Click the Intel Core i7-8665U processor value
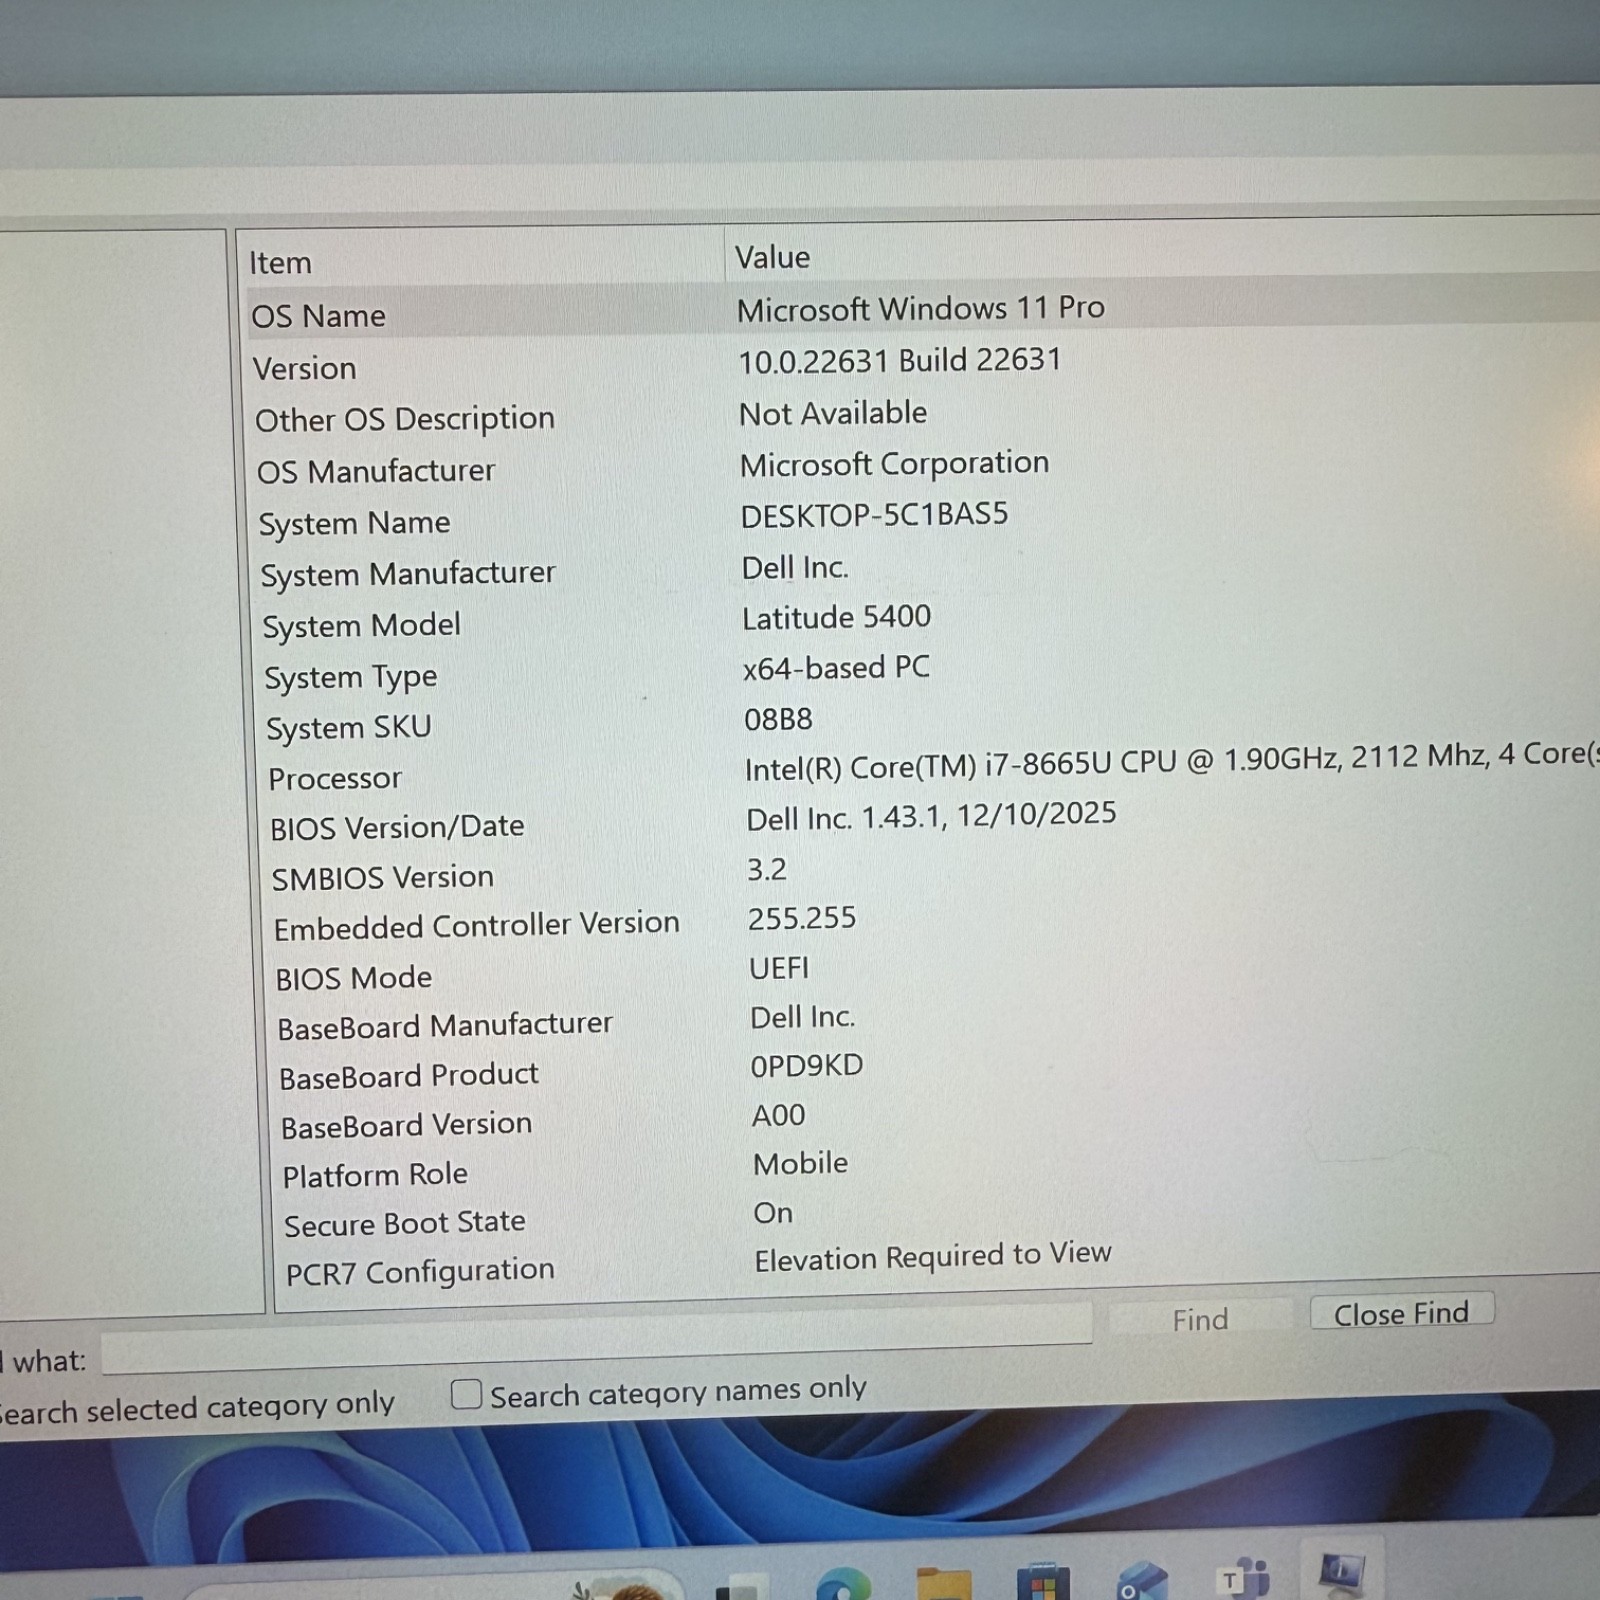Viewport: 1600px width, 1600px height. click(1171, 762)
